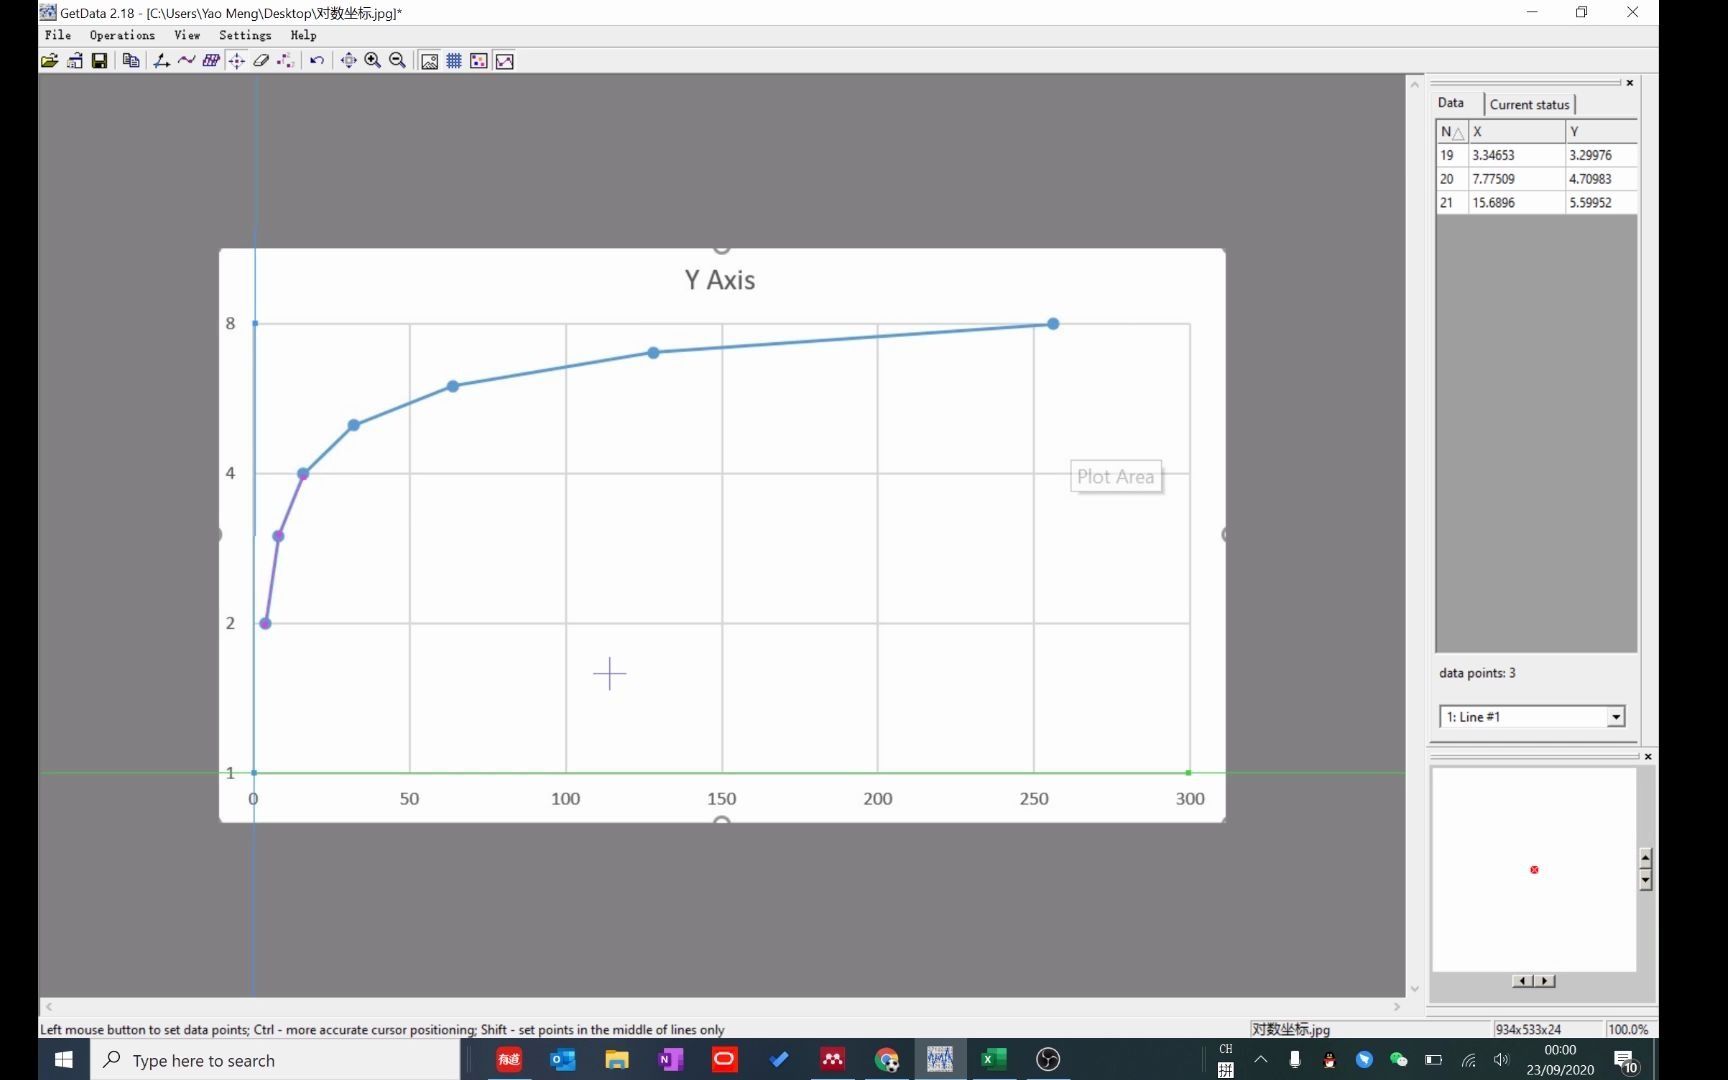The height and width of the screenshot is (1080, 1728).
Task: Select the set scale axes tool
Action: (161, 61)
